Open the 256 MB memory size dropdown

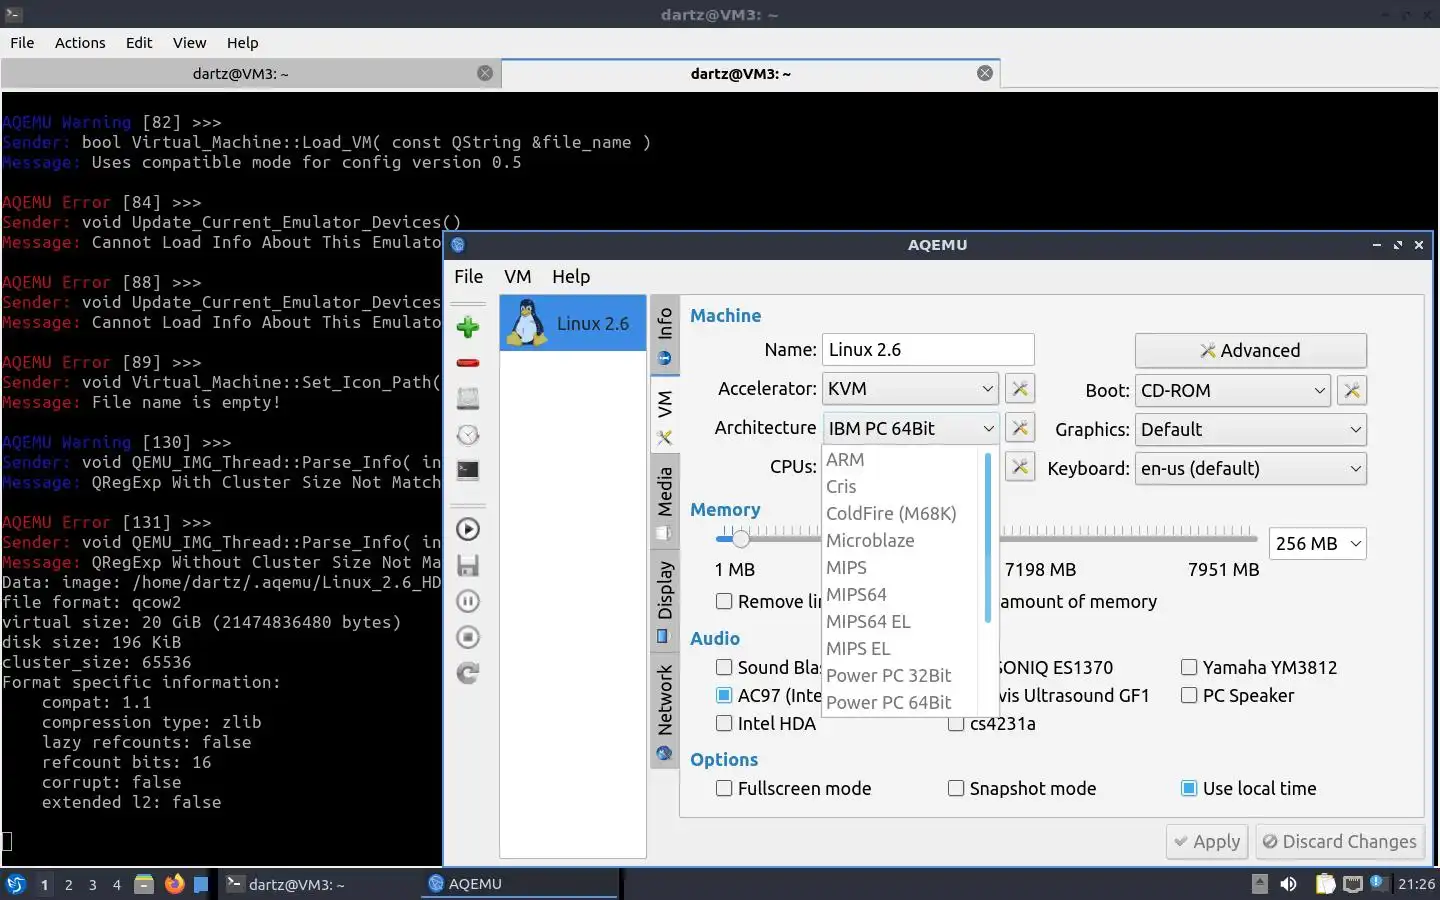point(1318,544)
